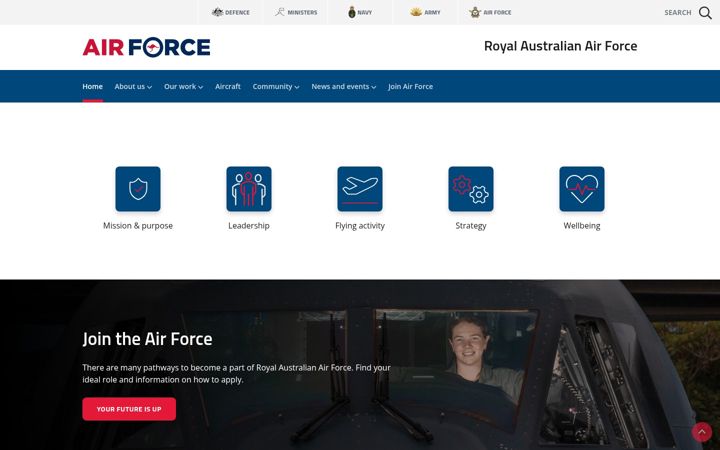Open the Strategy gears tile
Viewport: 720px width, 450px height.
tap(471, 189)
